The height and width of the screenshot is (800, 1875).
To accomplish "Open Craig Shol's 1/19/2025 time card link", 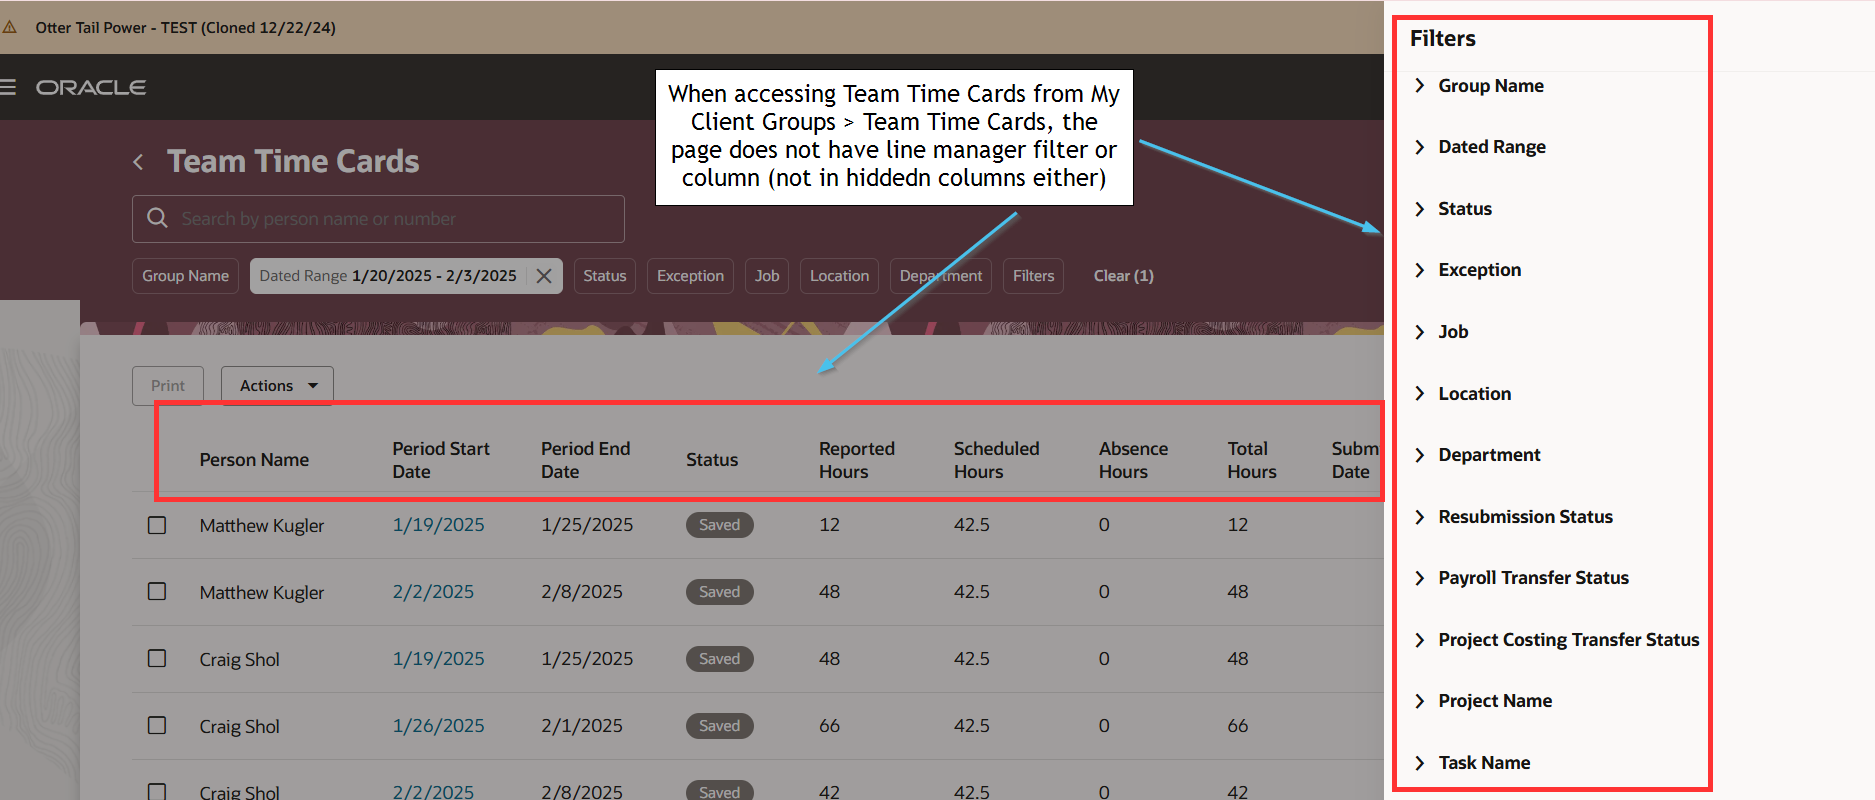I will pos(438,659).
